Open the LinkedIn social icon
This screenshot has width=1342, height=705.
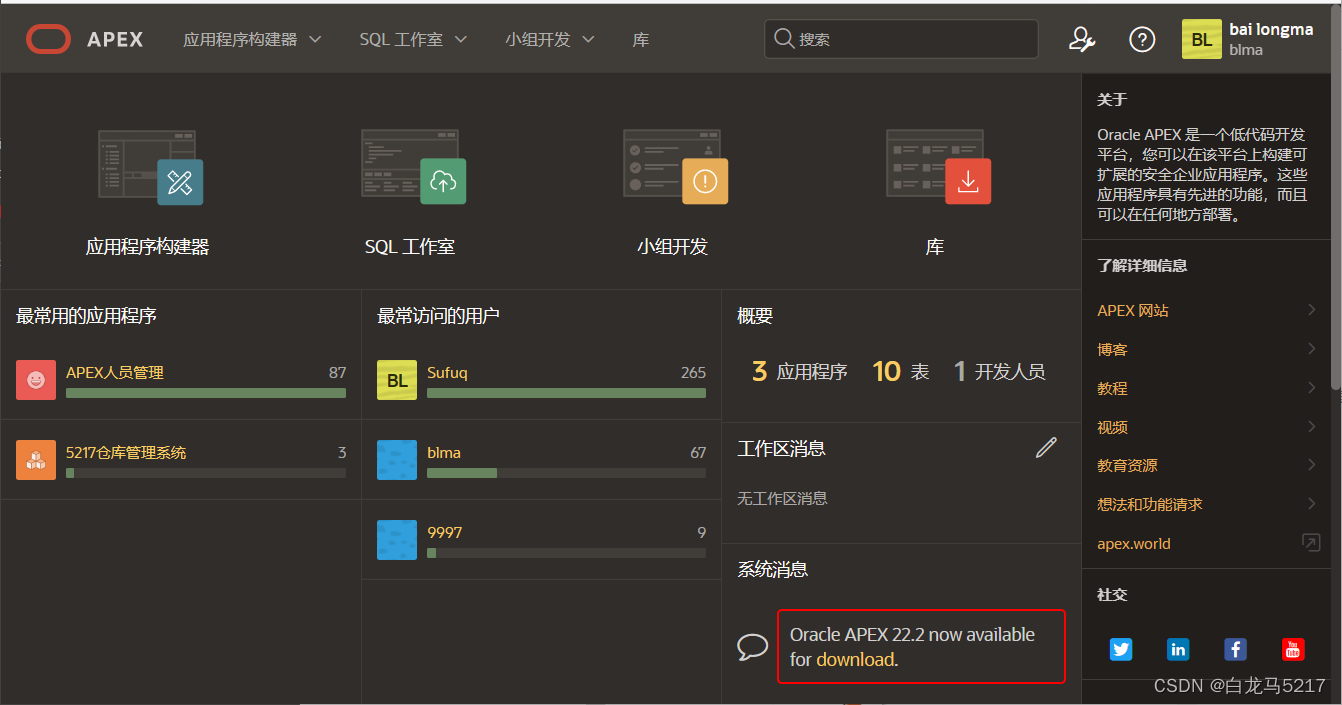tap(1178, 649)
